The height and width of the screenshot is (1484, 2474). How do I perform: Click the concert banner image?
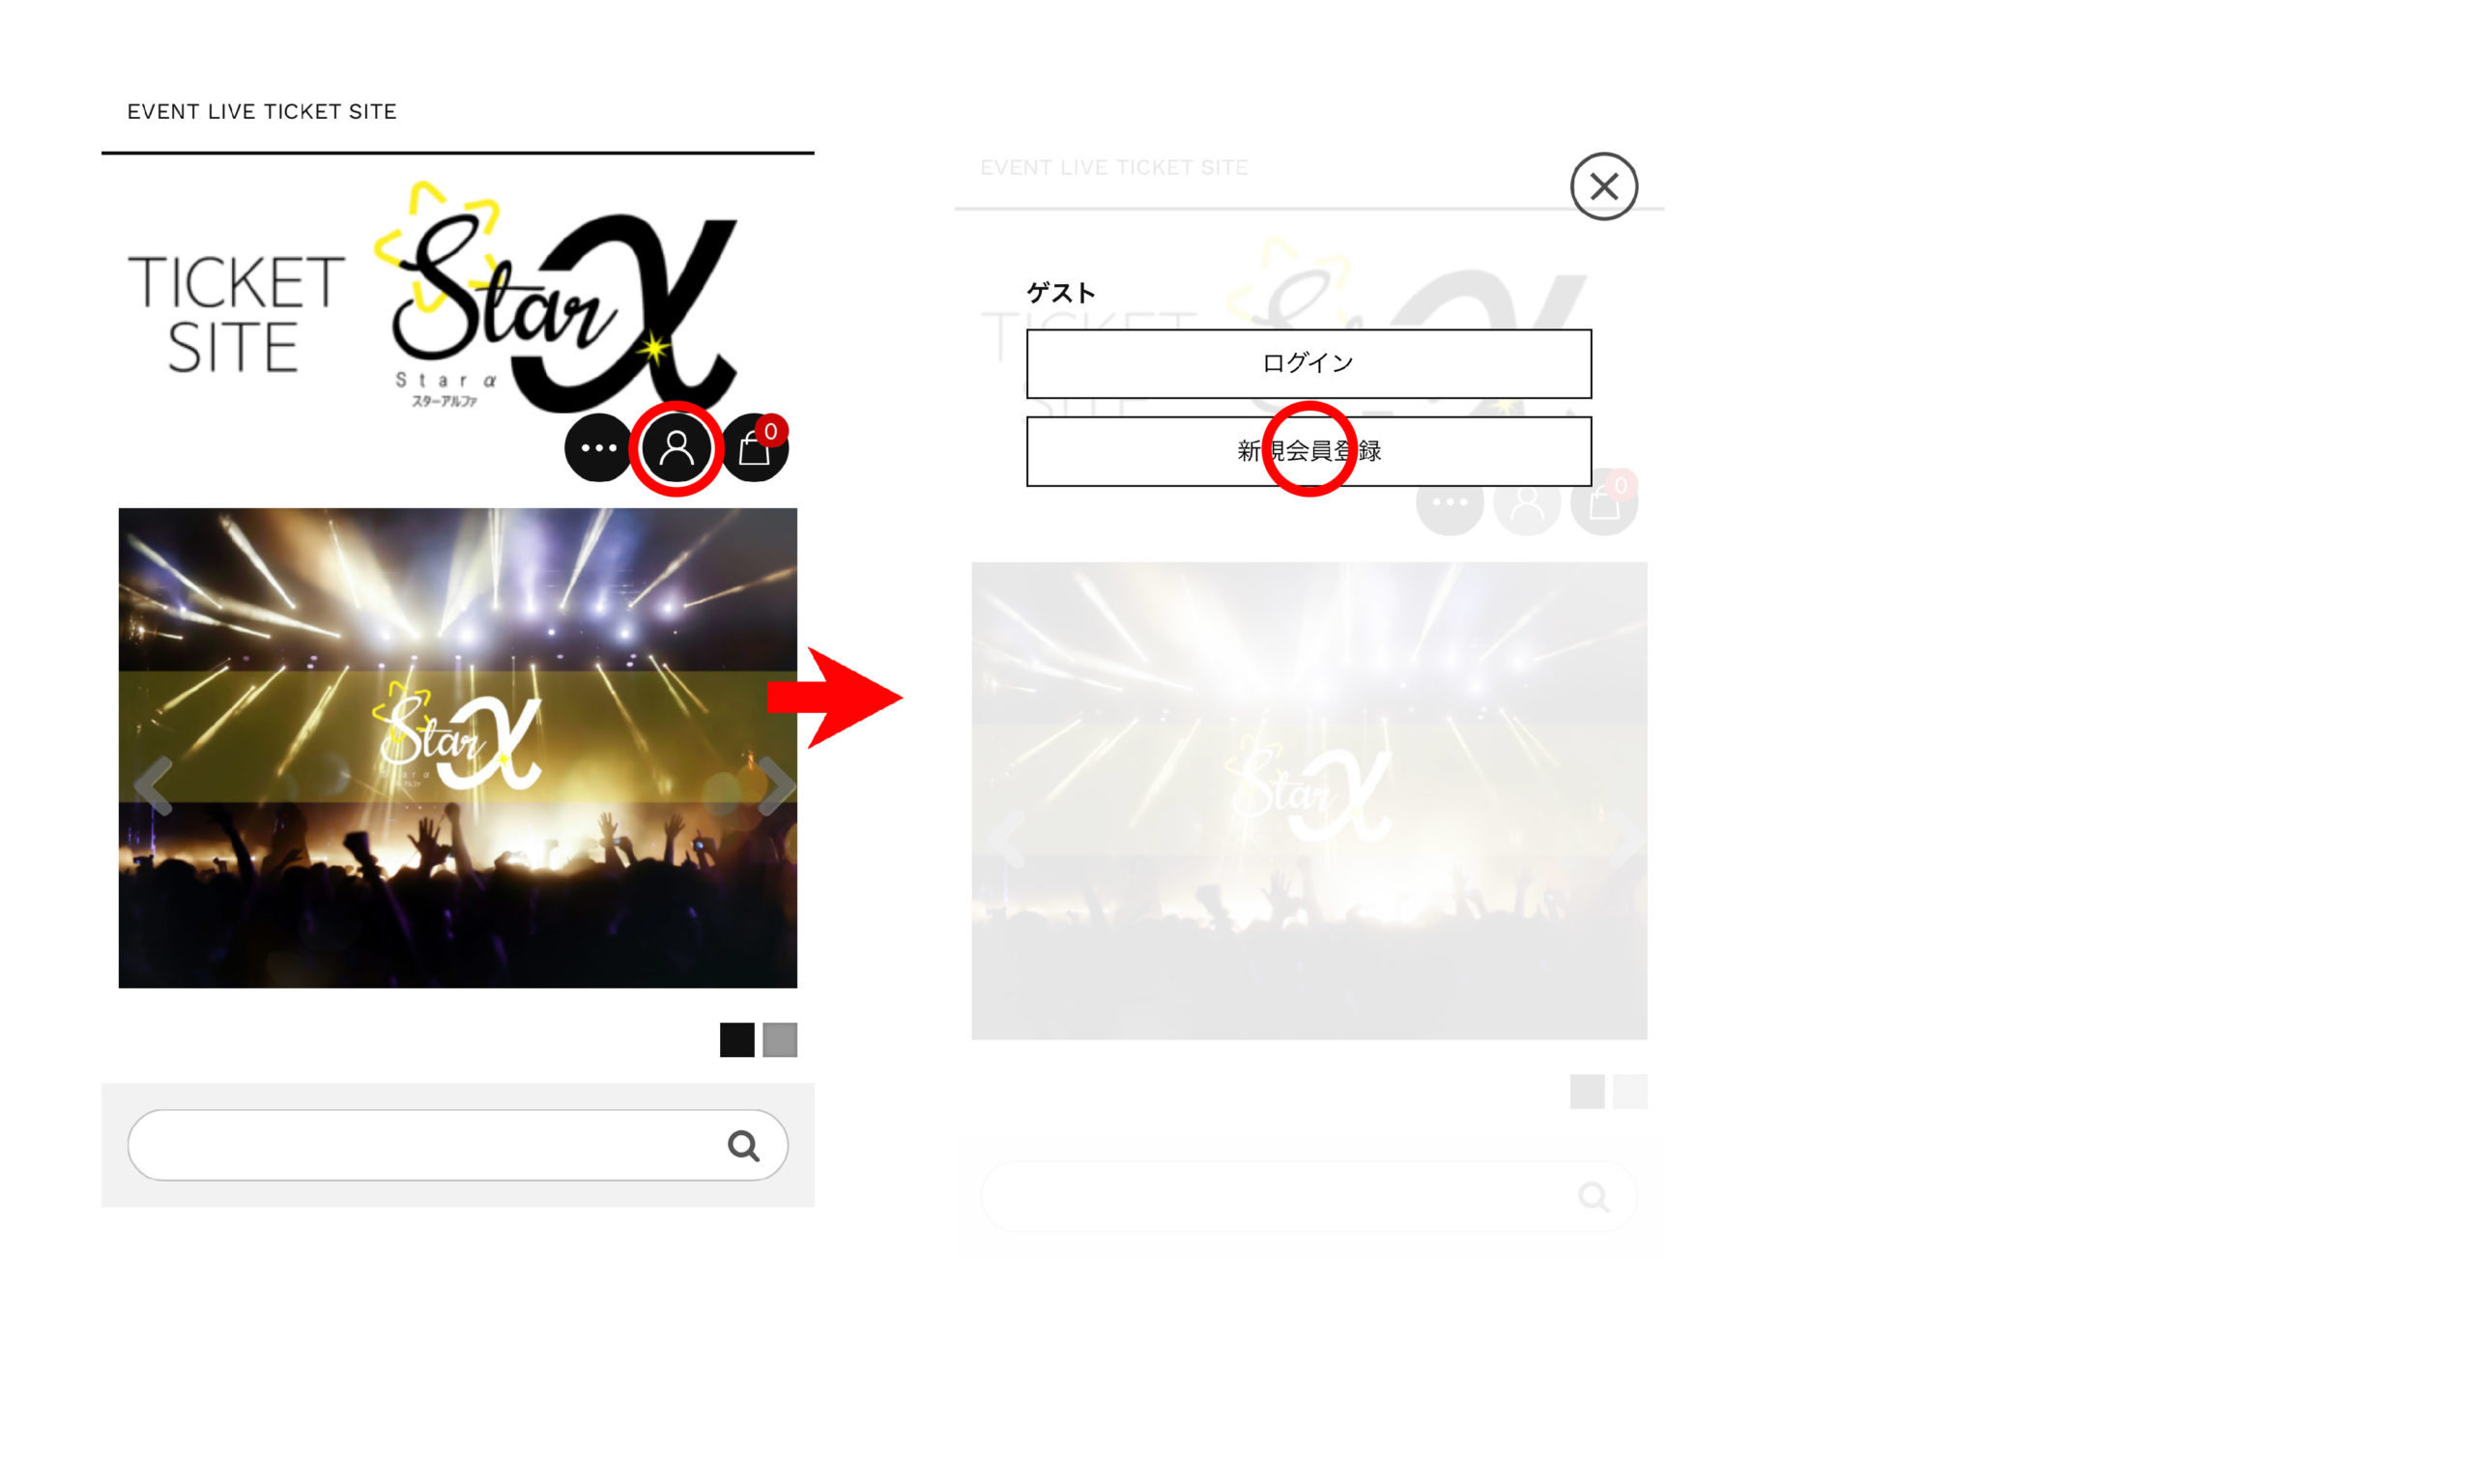coord(457,748)
